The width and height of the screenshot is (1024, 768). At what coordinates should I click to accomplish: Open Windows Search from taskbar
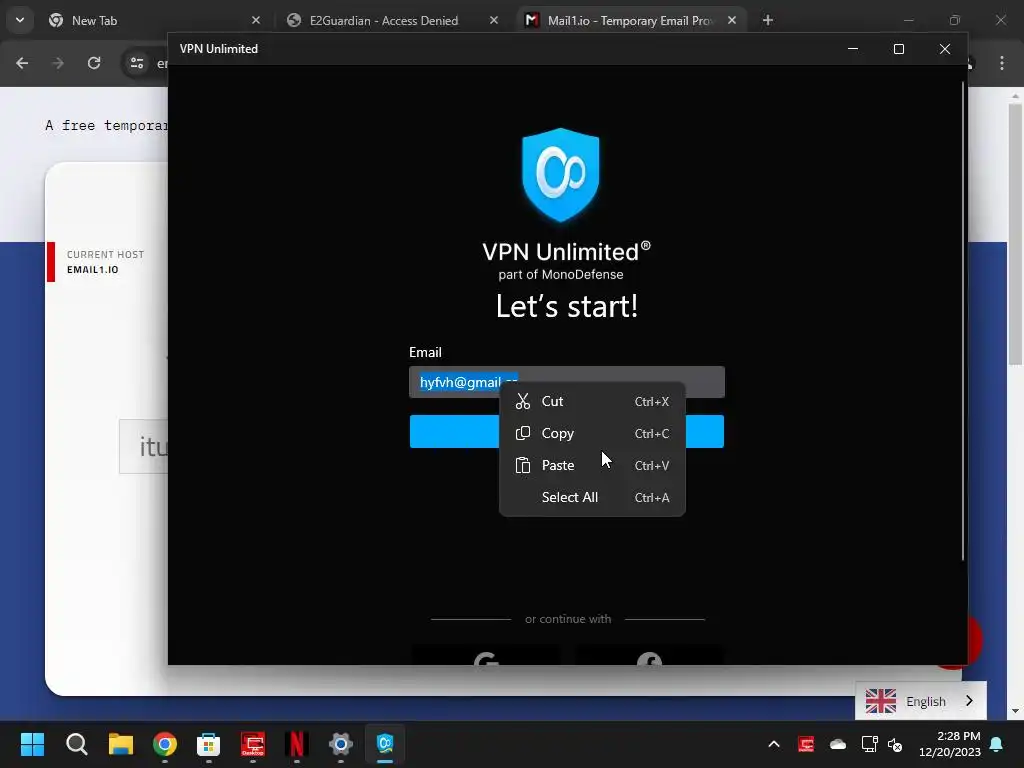[x=76, y=744]
